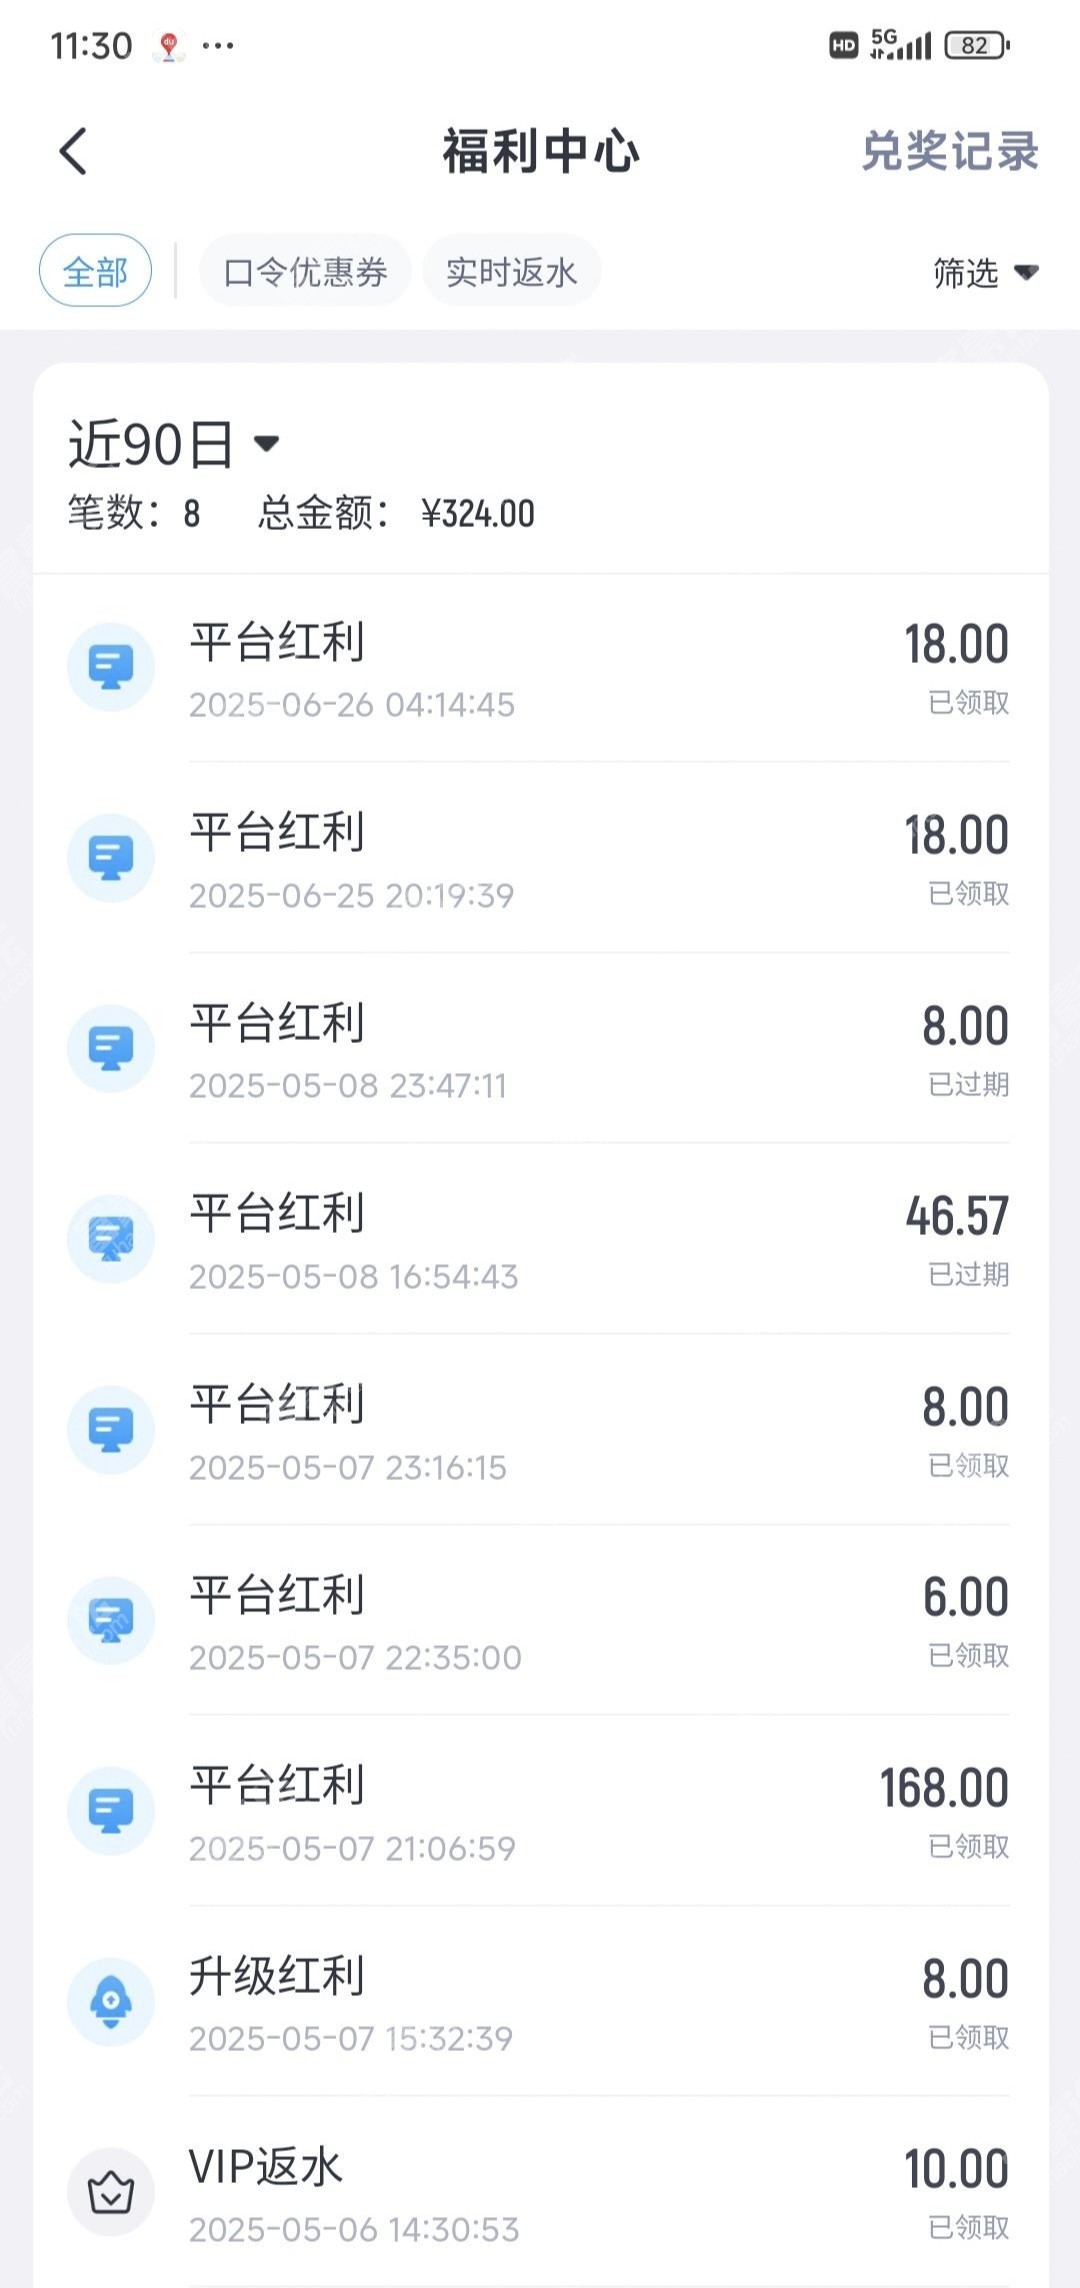Viewport: 1080px width, 2288px height.
Task: Select the 全部 filter chip
Action: click(x=95, y=271)
